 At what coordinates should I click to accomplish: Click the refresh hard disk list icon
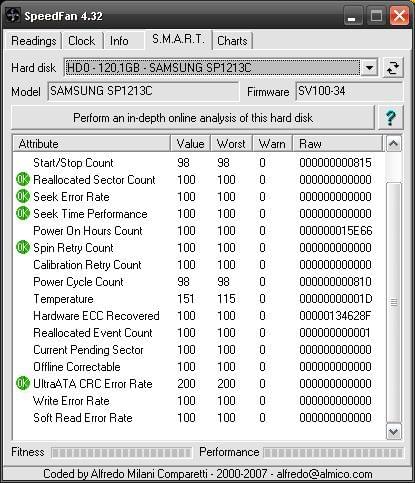pos(393,68)
